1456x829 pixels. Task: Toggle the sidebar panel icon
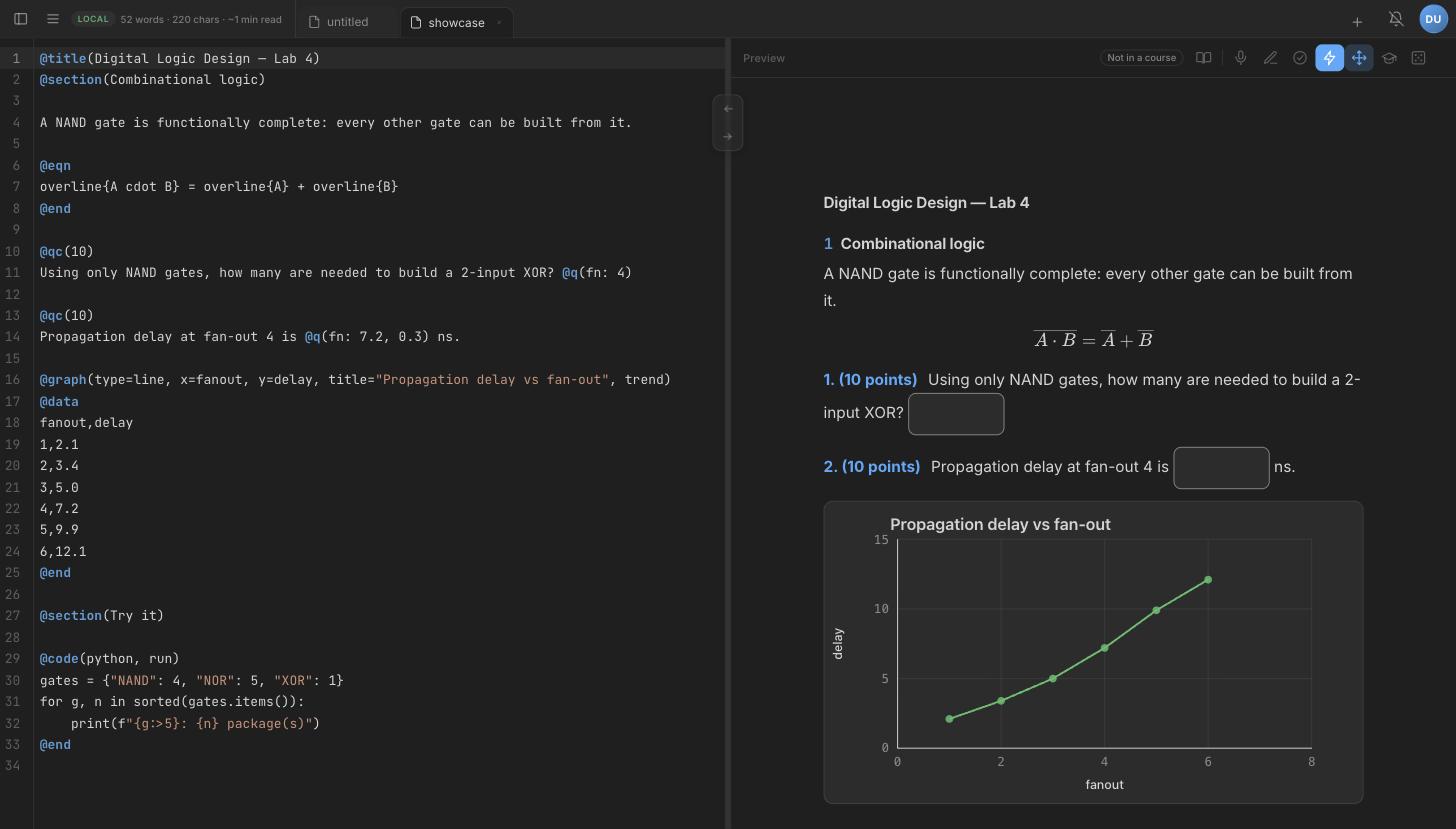coord(20,19)
